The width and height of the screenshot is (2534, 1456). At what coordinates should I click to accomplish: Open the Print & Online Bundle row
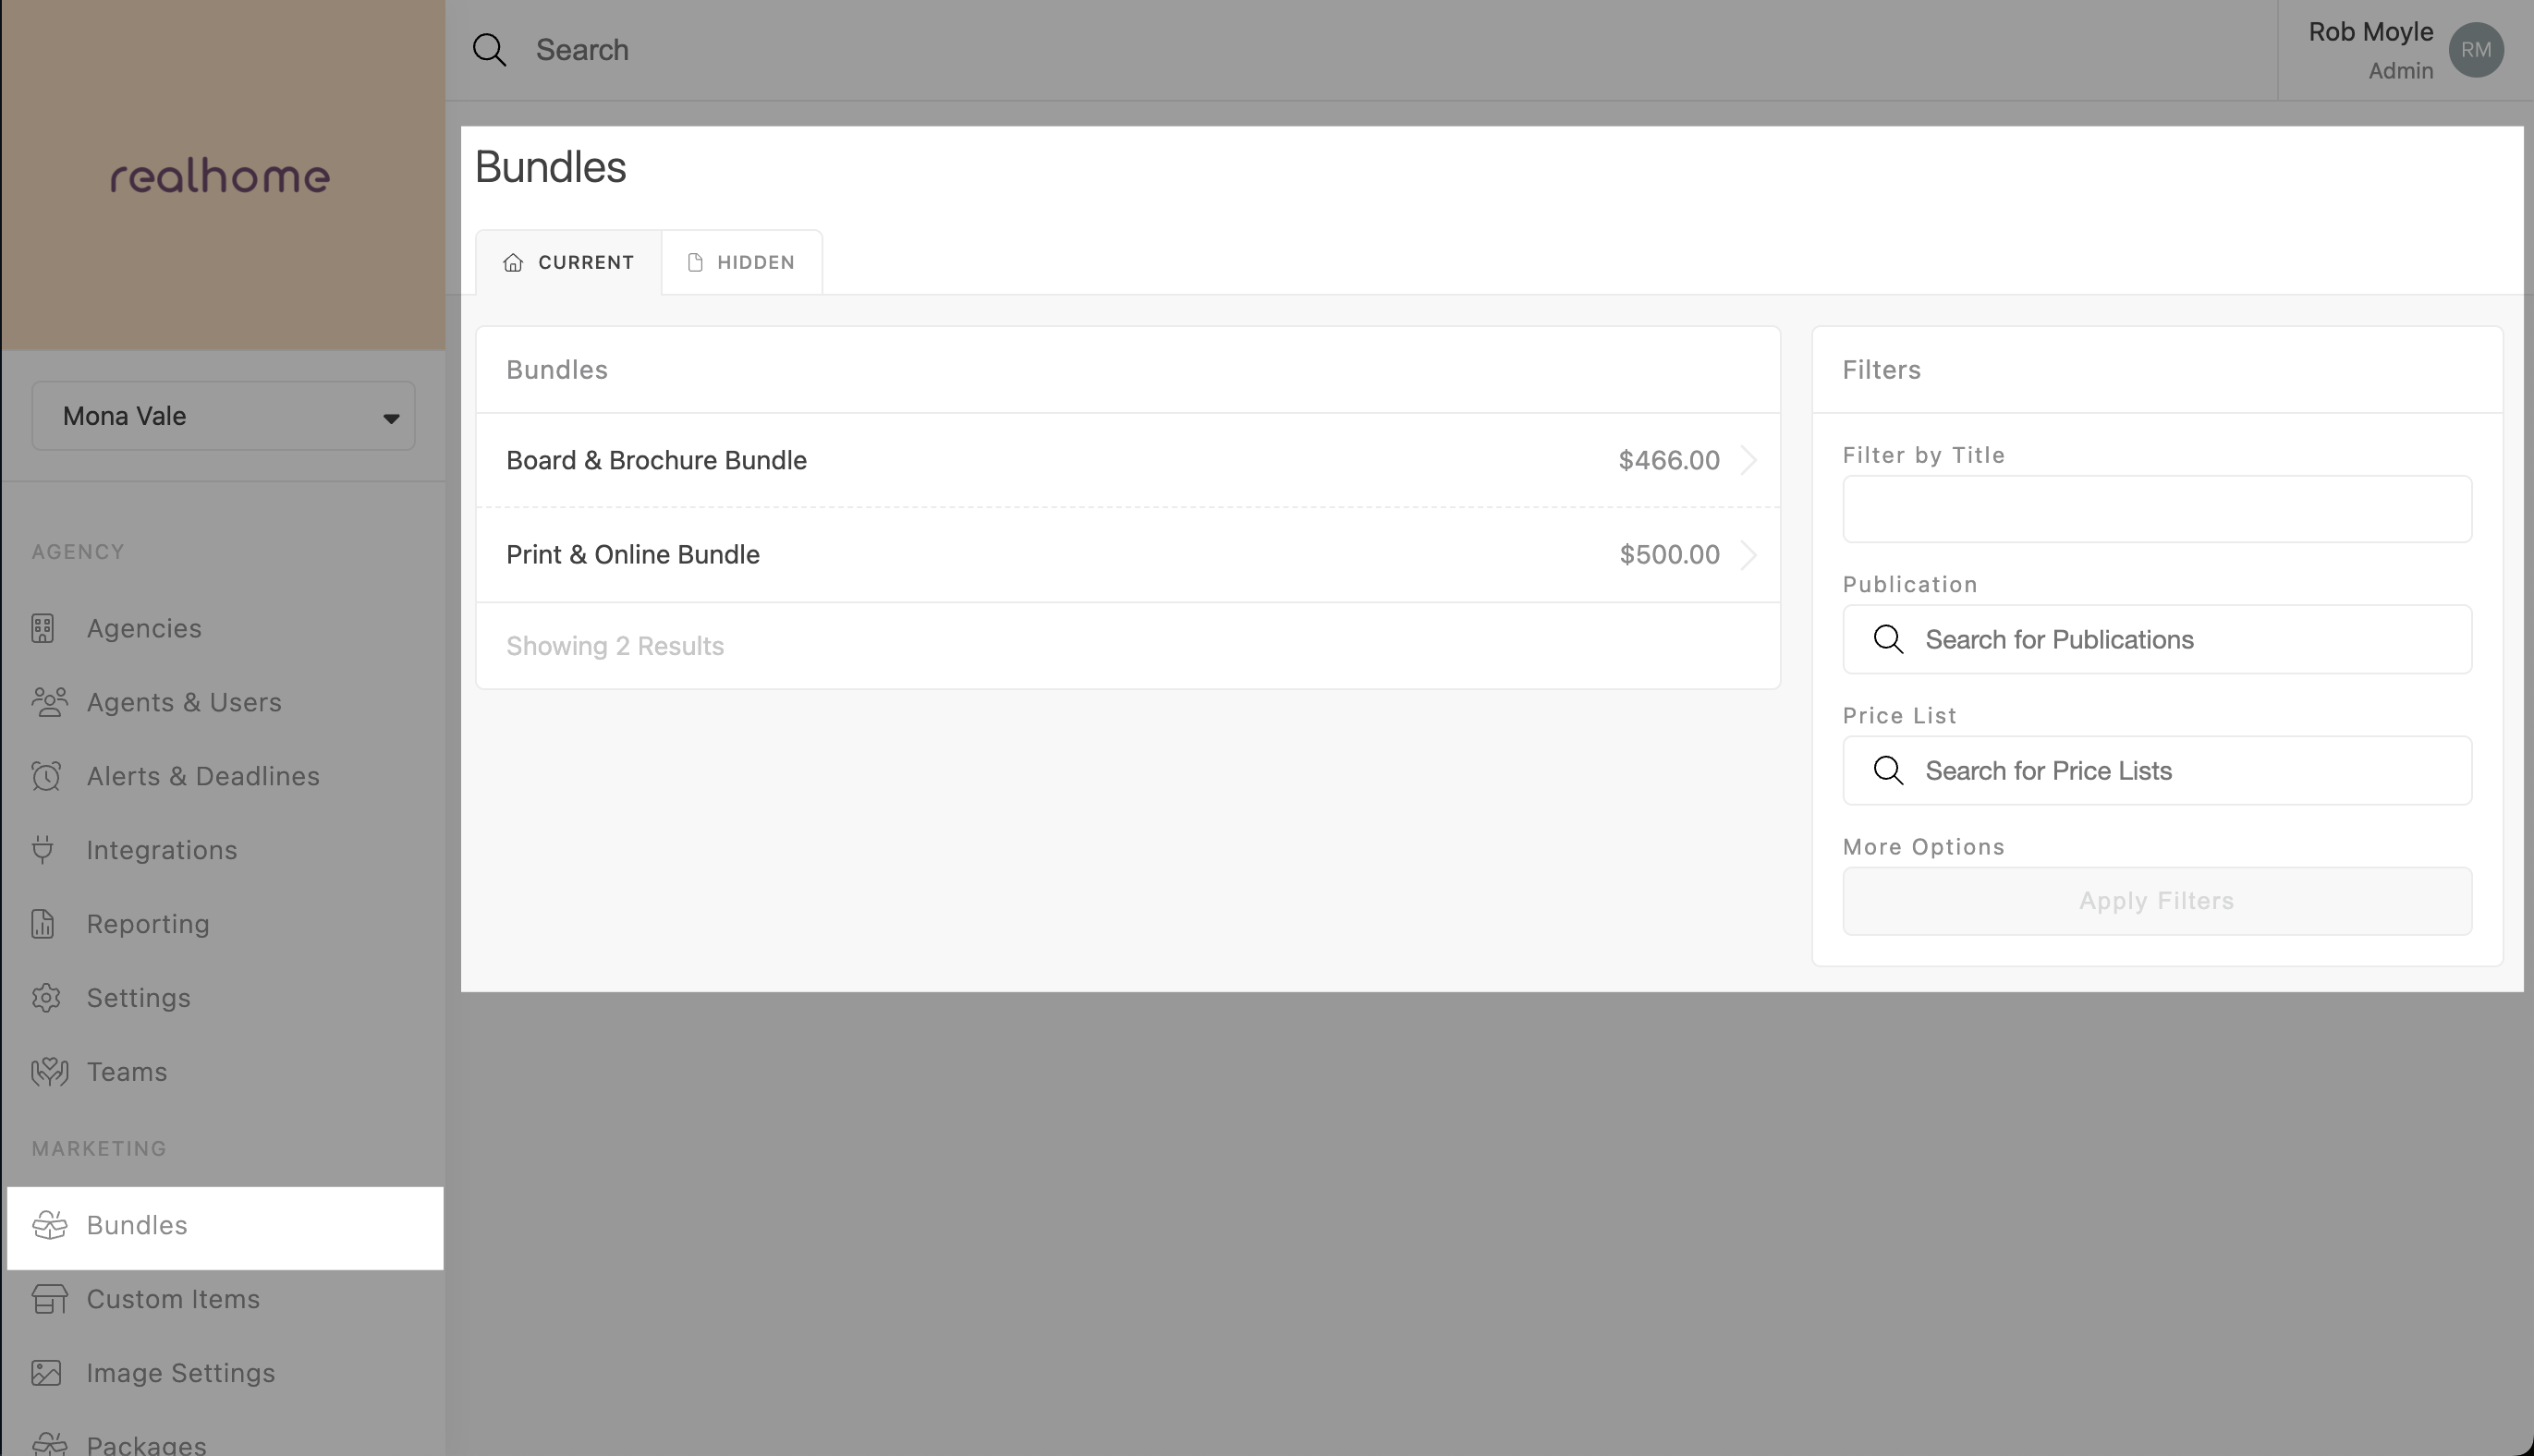(x=1000, y=554)
